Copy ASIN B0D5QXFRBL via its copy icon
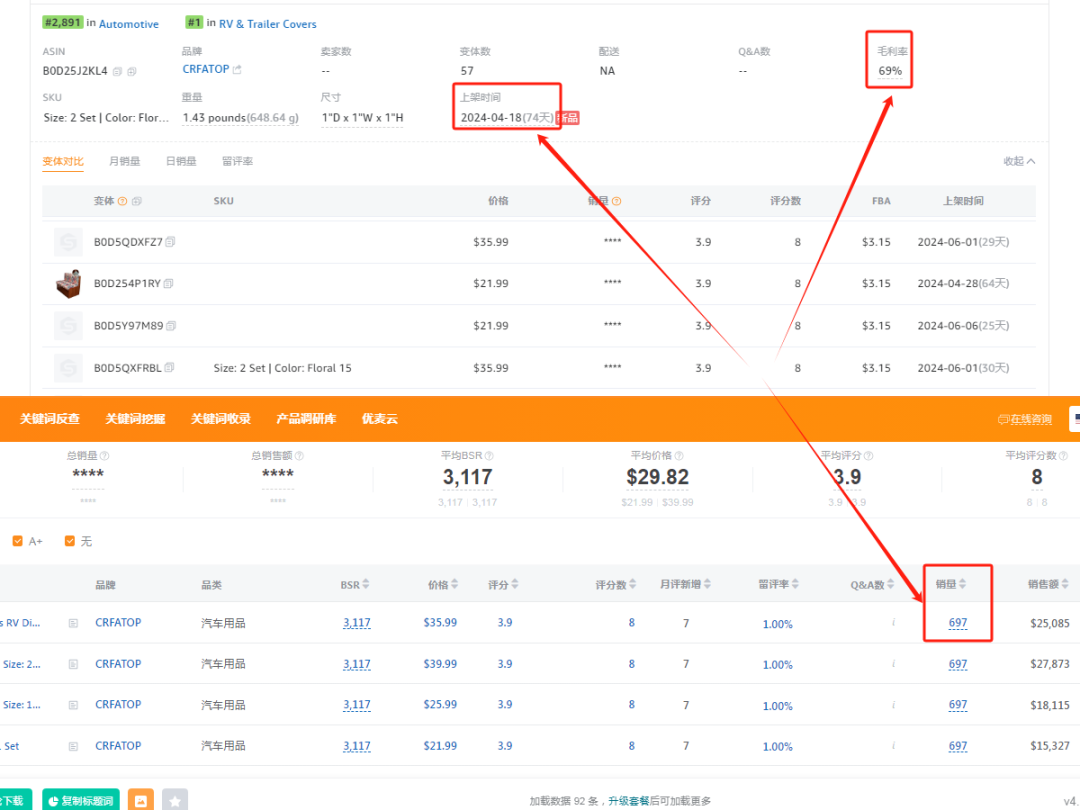 [169, 368]
